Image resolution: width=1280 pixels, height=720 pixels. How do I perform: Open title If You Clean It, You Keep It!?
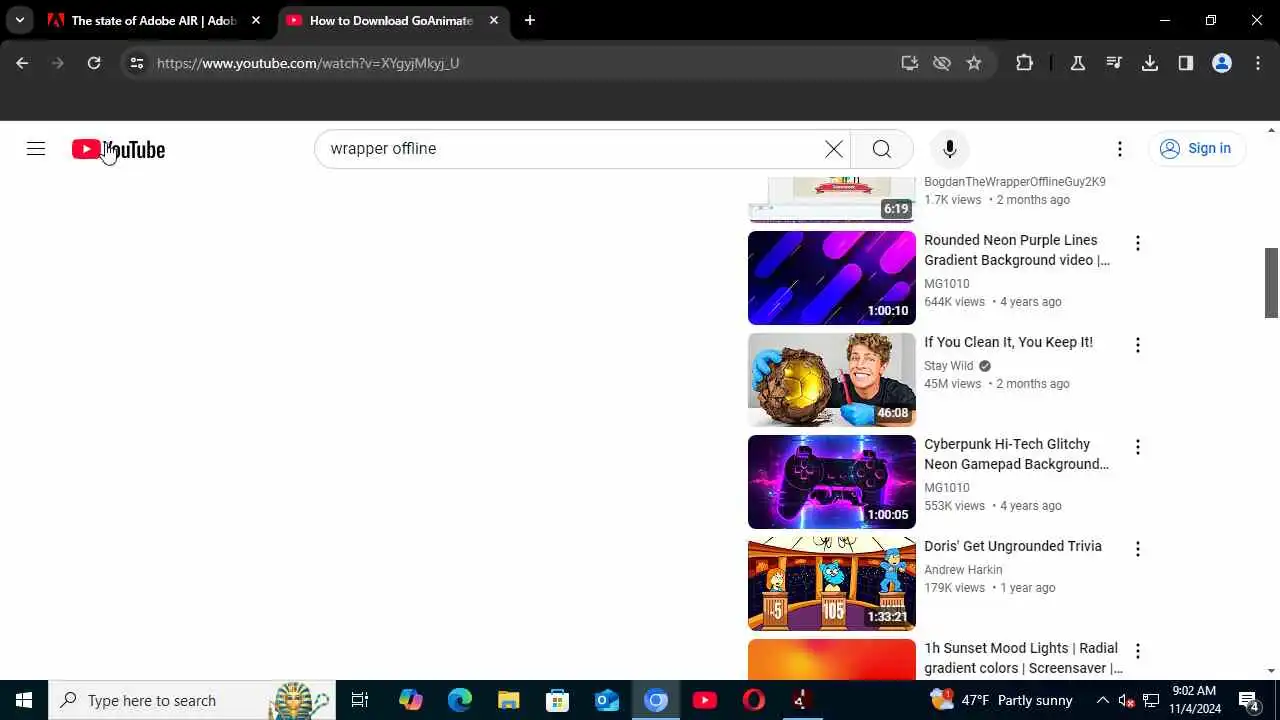1008,342
